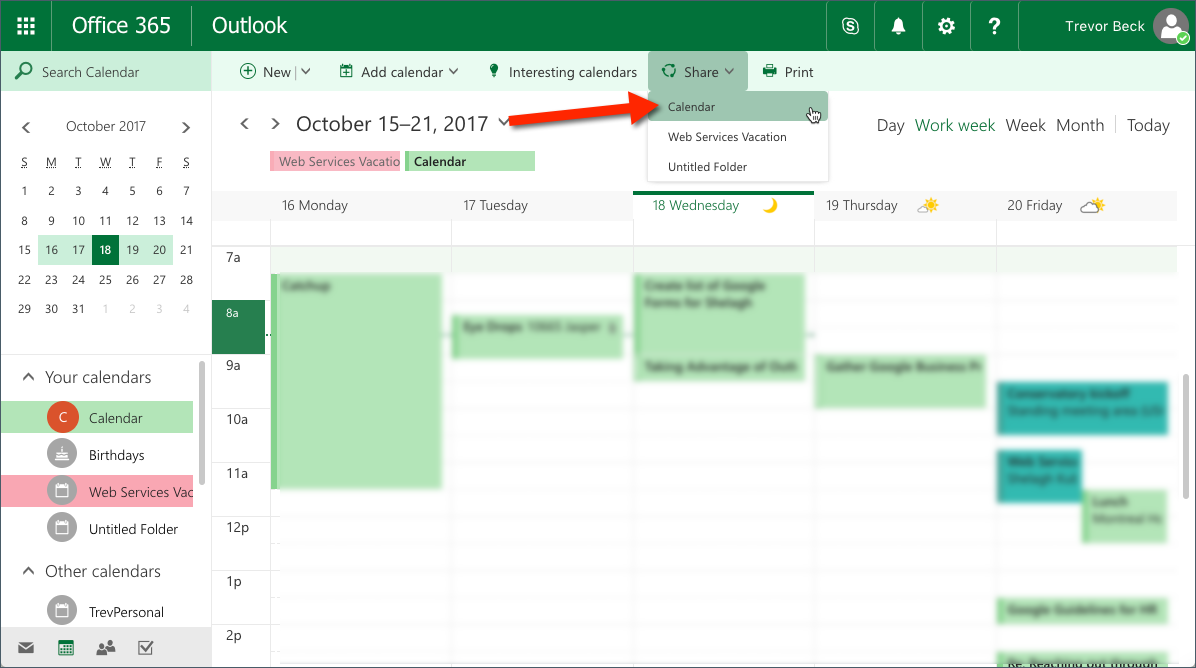Choose Web Services Vacation in Share menu

tap(738, 137)
